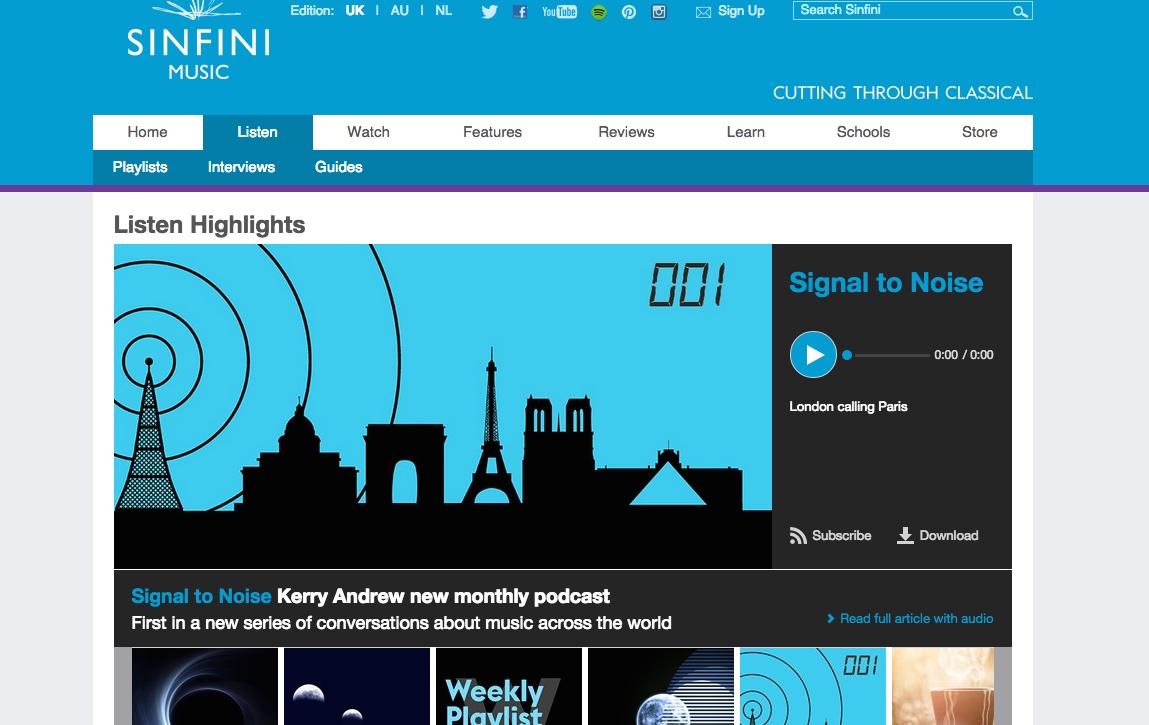
Task: Open the Pinterest icon link
Action: pyautogui.click(x=629, y=12)
